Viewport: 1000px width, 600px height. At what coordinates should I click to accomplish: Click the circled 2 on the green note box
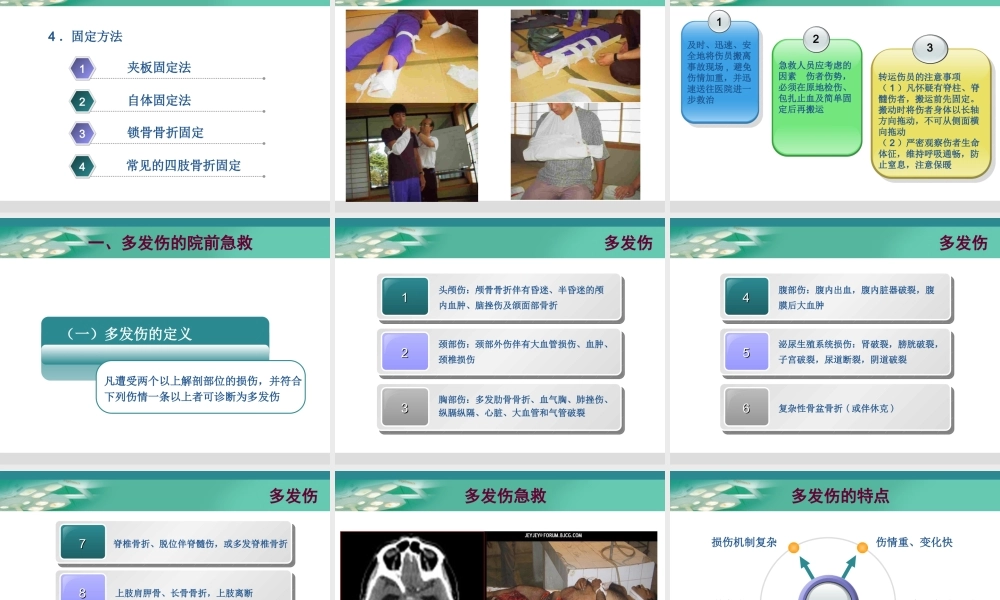817,41
